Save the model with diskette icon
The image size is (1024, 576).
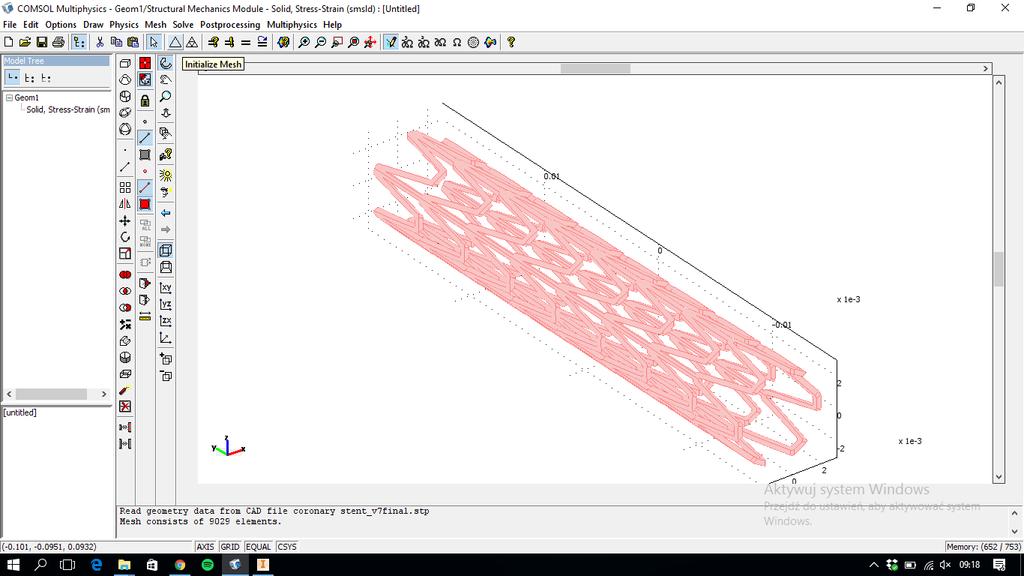41,42
